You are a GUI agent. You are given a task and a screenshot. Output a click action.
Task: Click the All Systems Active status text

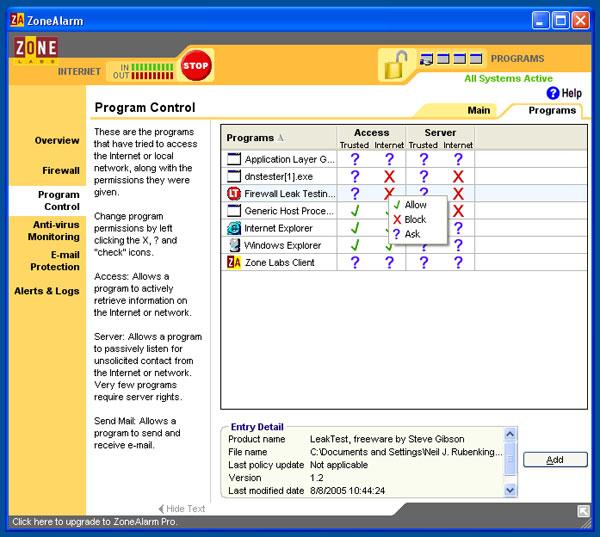pyautogui.click(x=508, y=78)
